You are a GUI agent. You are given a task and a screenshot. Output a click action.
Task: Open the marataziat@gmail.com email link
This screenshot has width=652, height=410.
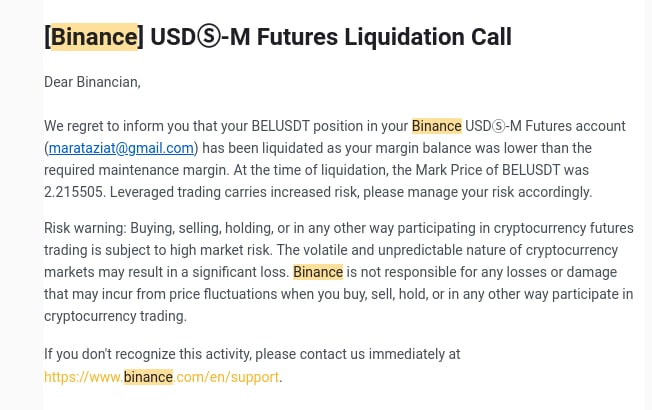[121, 148]
